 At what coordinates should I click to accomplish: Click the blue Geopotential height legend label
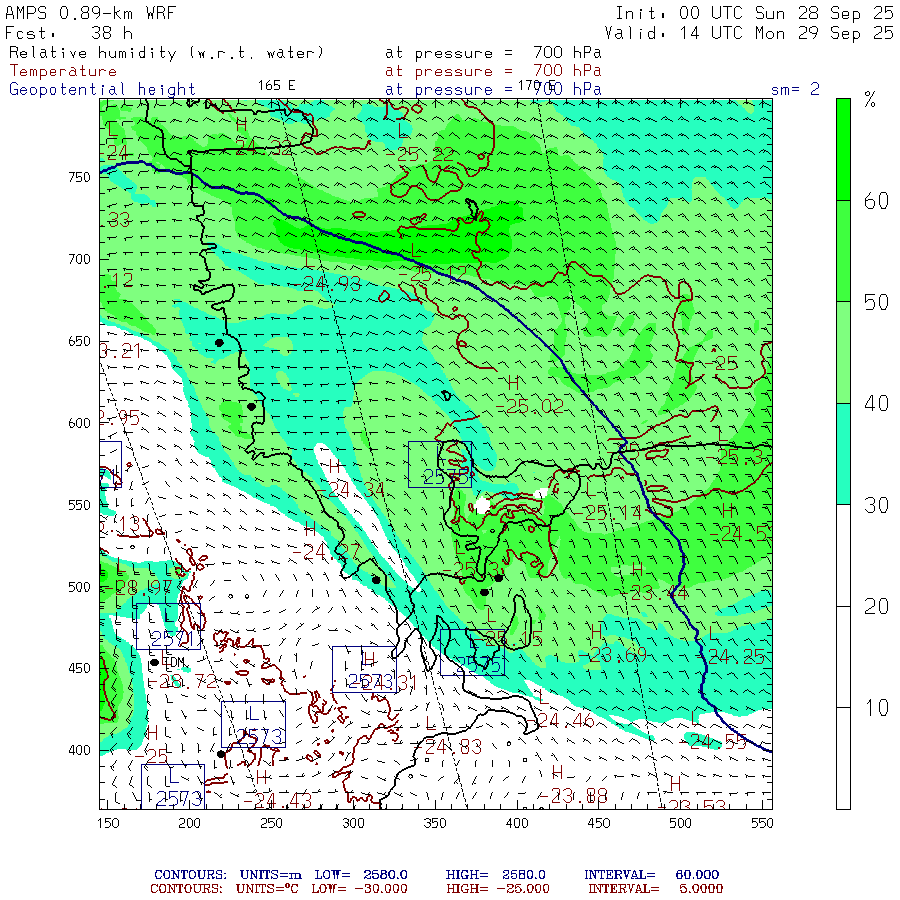point(103,89)
